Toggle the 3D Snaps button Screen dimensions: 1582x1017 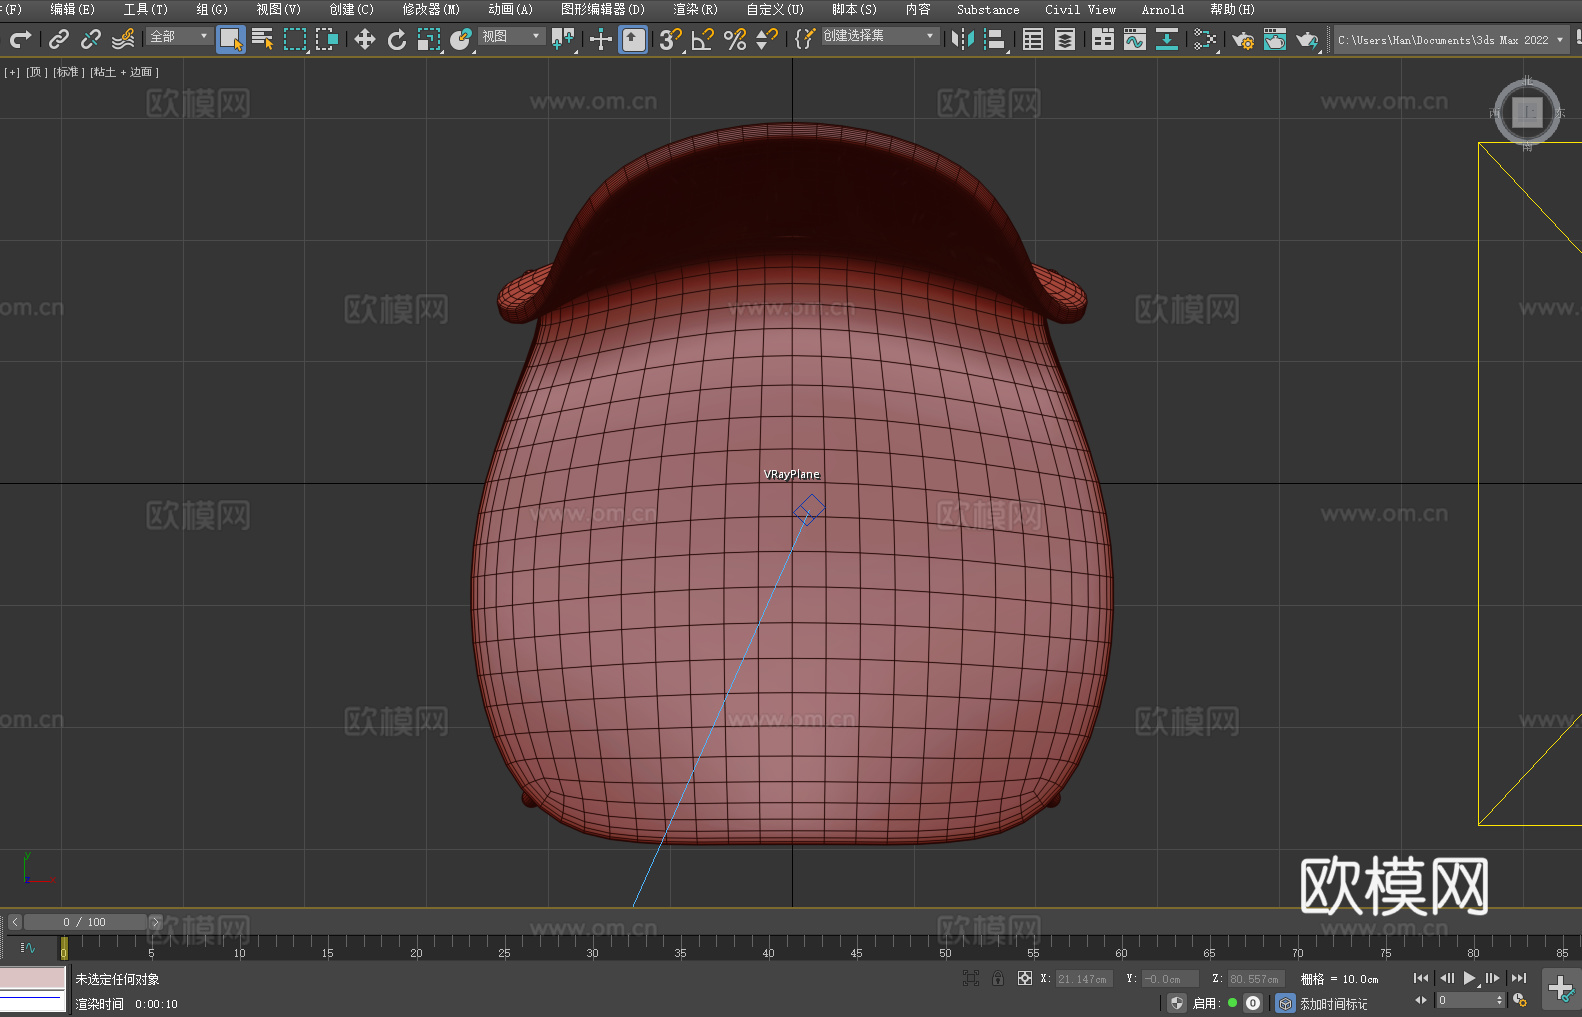pyautogui.click(x=670, y=39)
